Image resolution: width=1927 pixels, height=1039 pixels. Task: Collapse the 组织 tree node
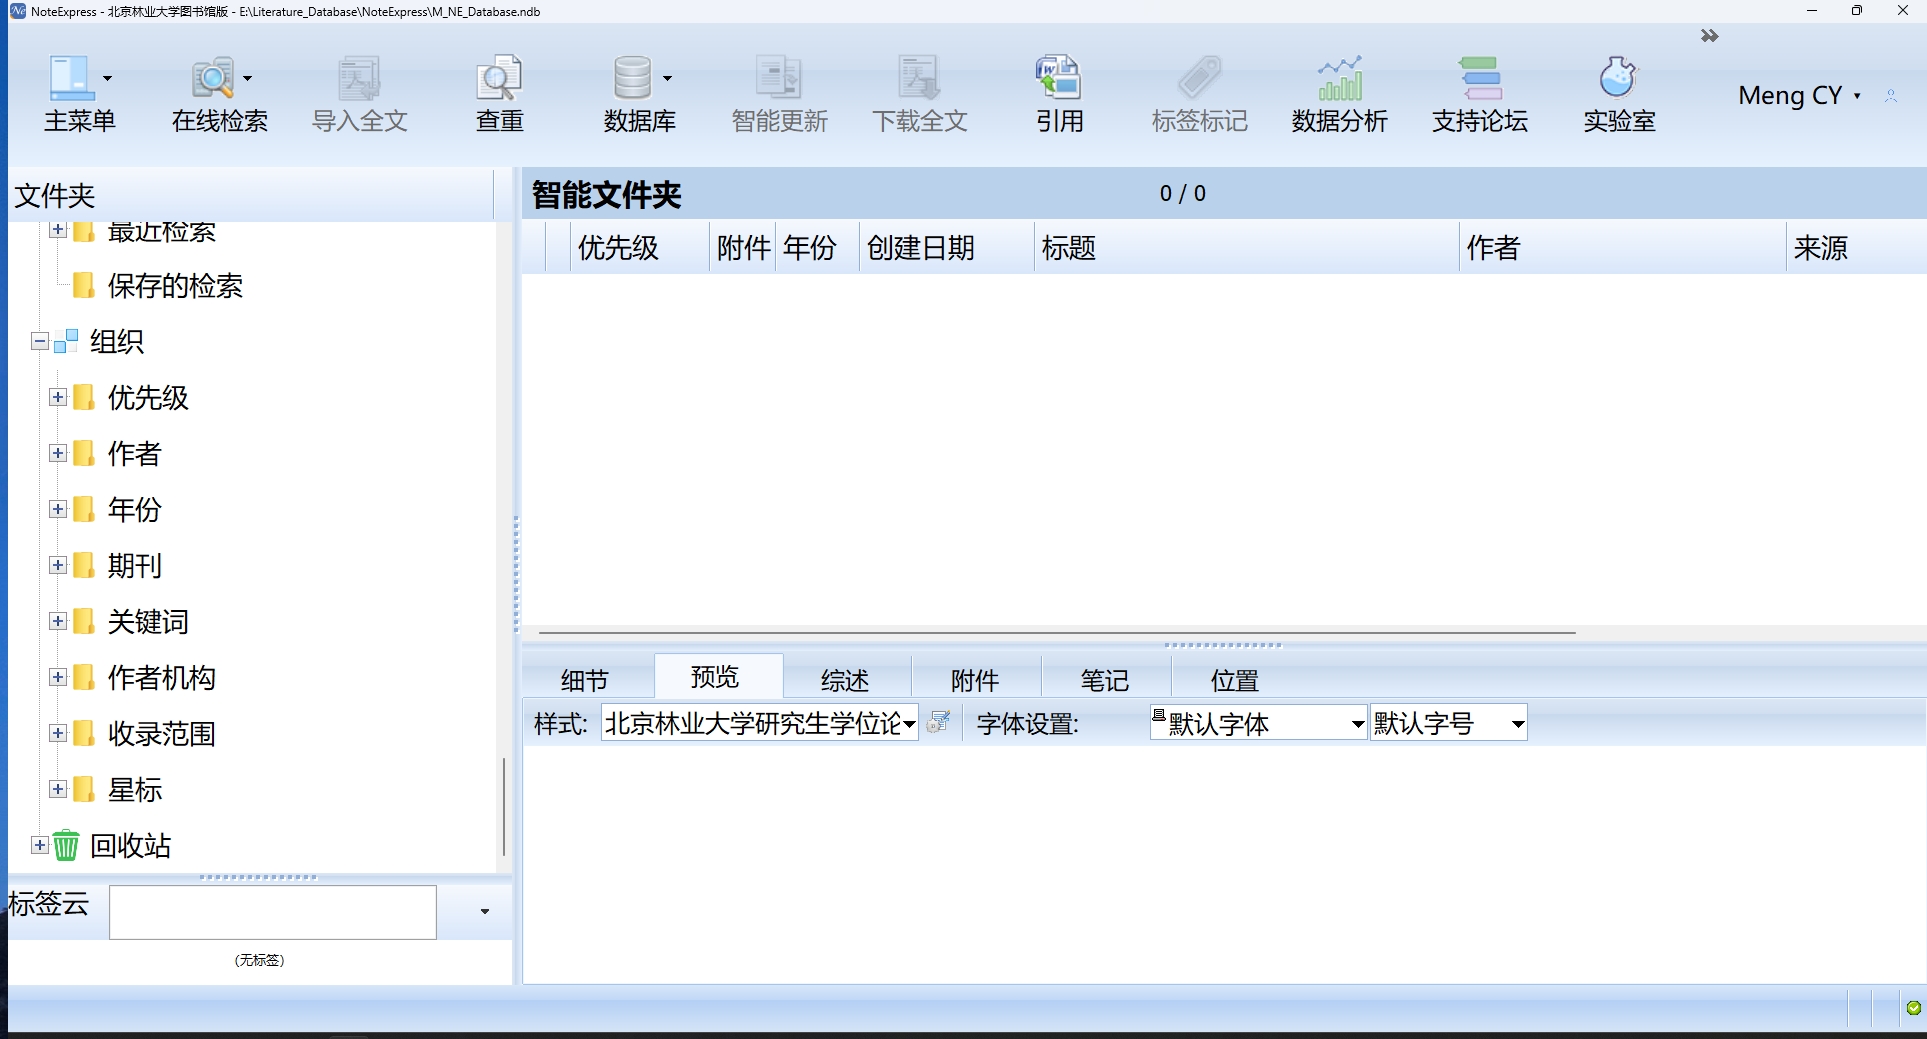[40, 341]
